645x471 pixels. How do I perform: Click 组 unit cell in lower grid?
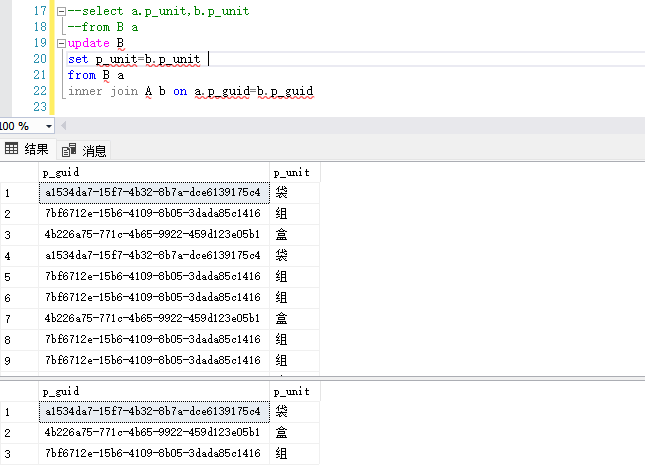point(295,453)
